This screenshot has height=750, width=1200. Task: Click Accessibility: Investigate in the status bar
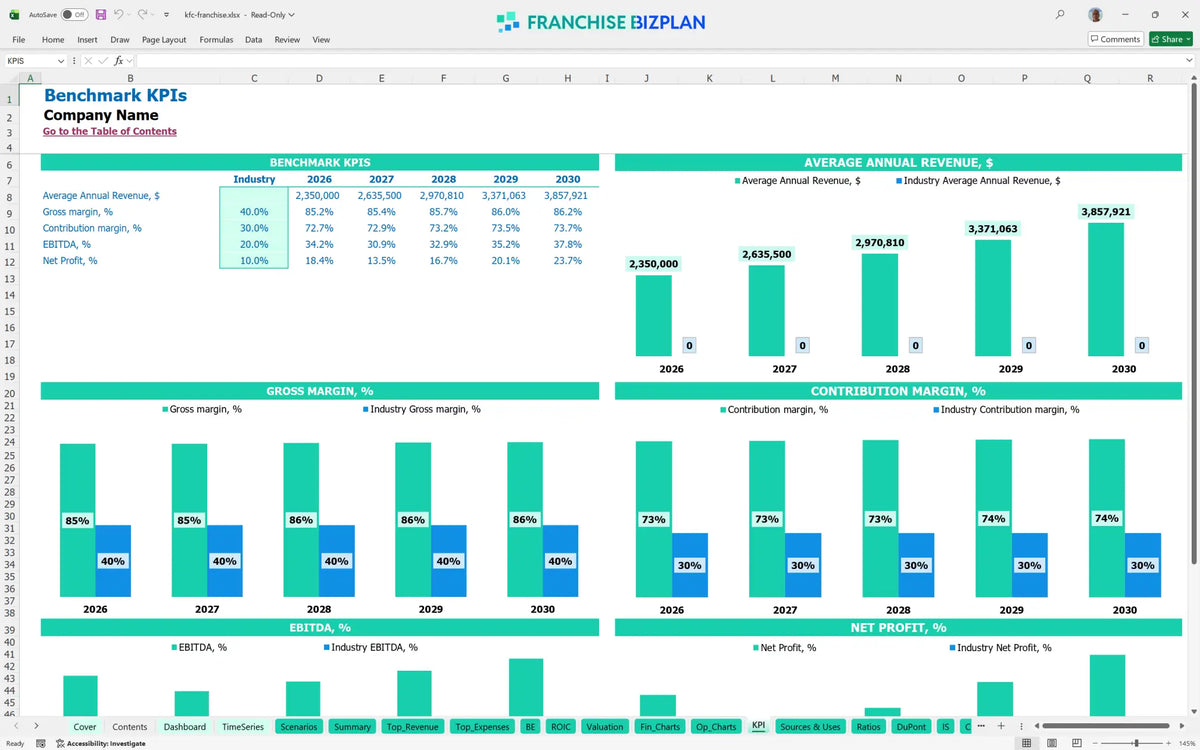click(x=100, y=743)
